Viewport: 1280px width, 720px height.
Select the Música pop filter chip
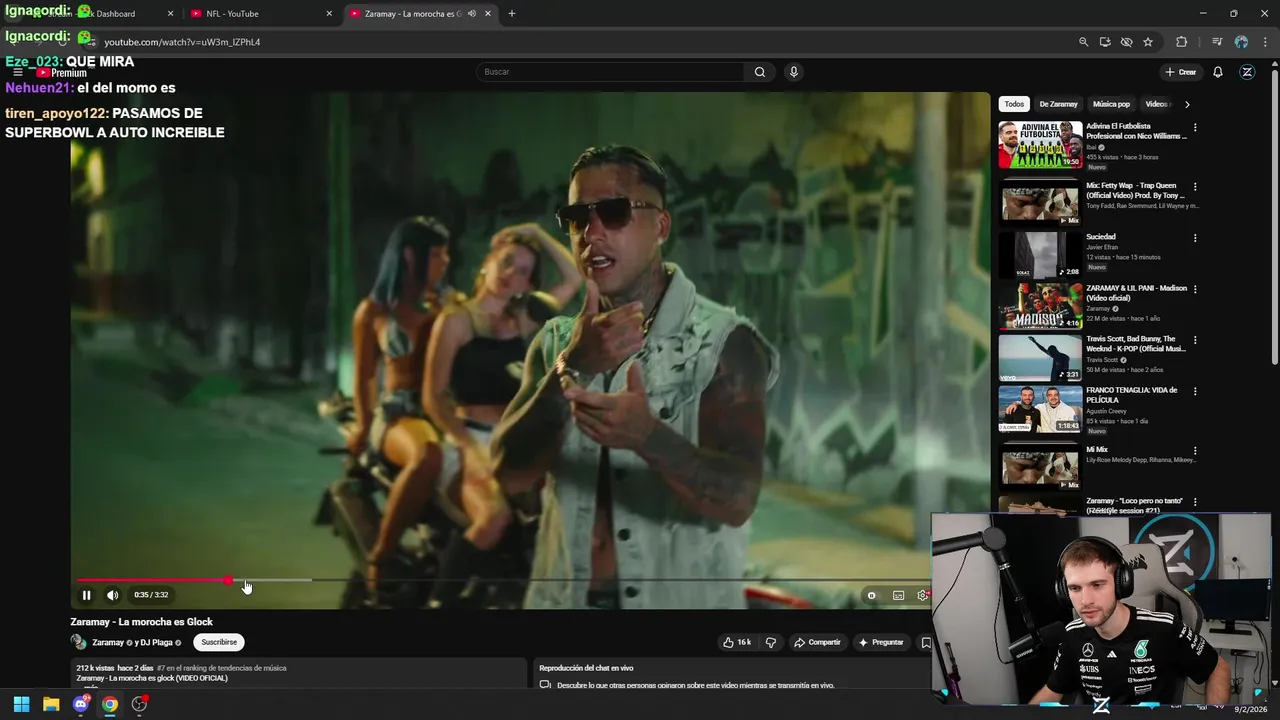pyautogui.click(x=1111, y=104)
